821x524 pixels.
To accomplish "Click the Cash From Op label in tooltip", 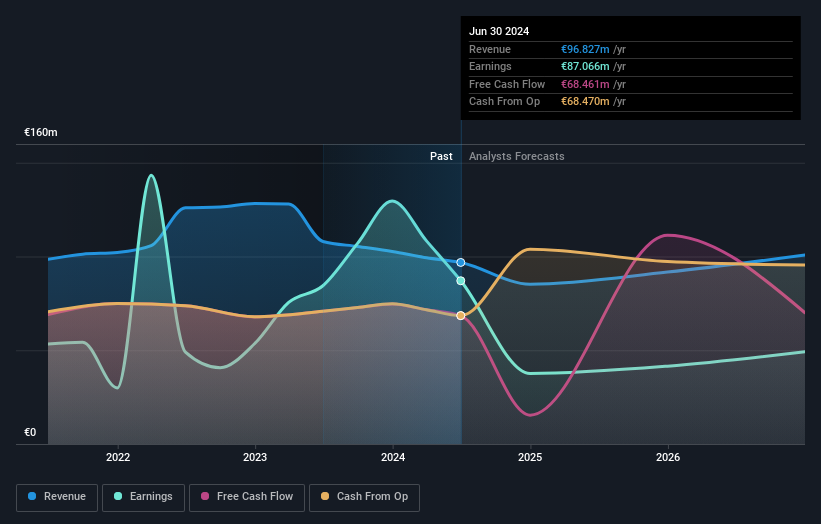I will (504, 102).
